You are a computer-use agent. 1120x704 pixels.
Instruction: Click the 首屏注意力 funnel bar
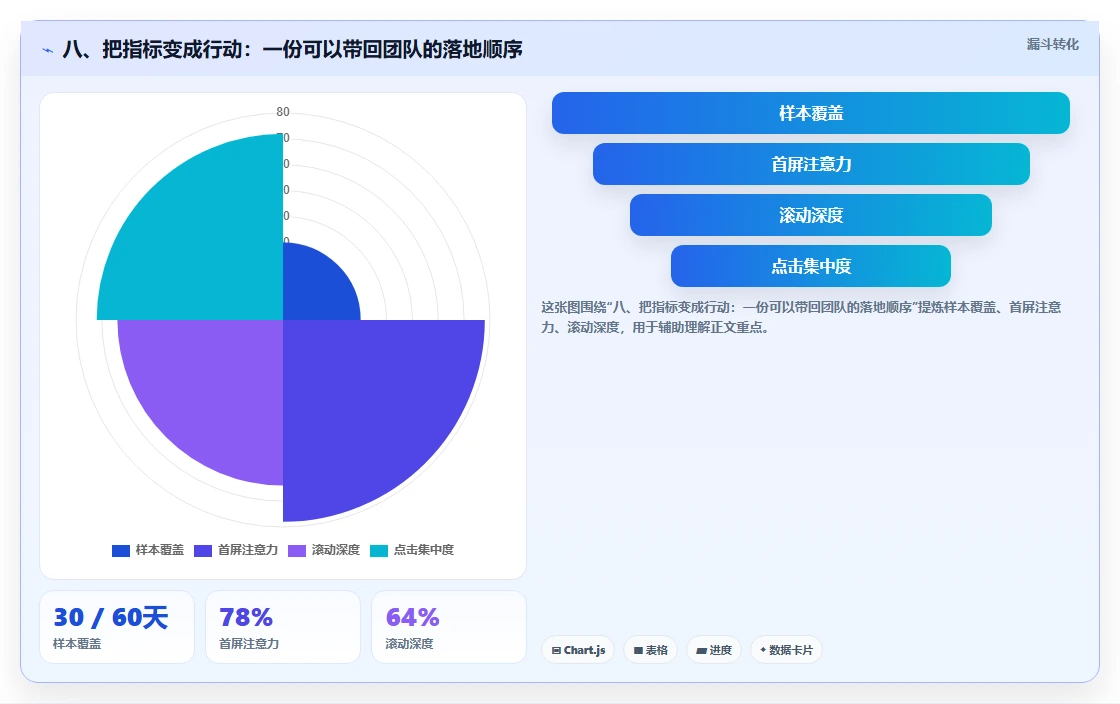pos(811,164)
